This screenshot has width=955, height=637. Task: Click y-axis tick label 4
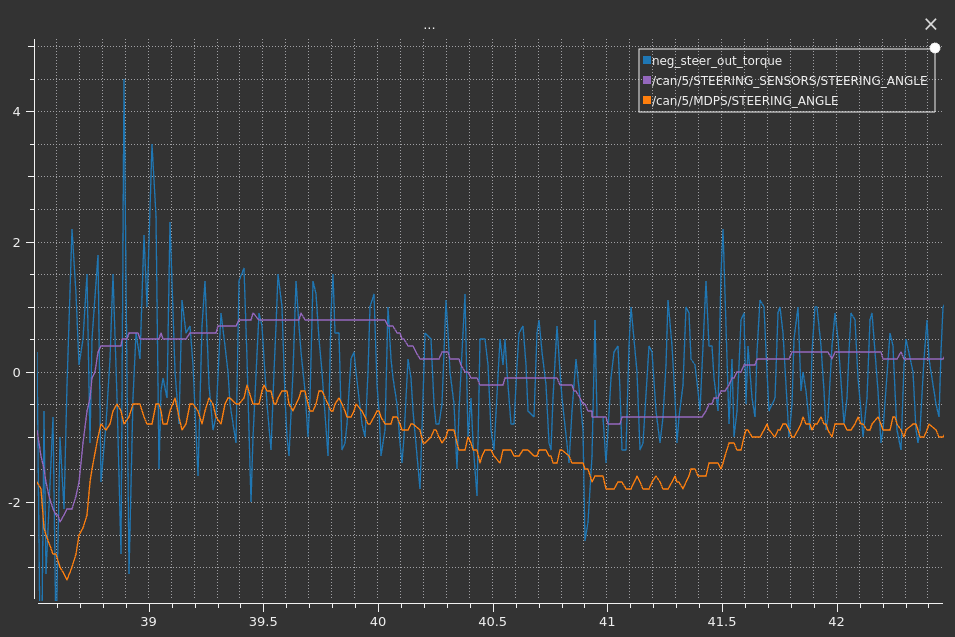(x=16, y=111)
